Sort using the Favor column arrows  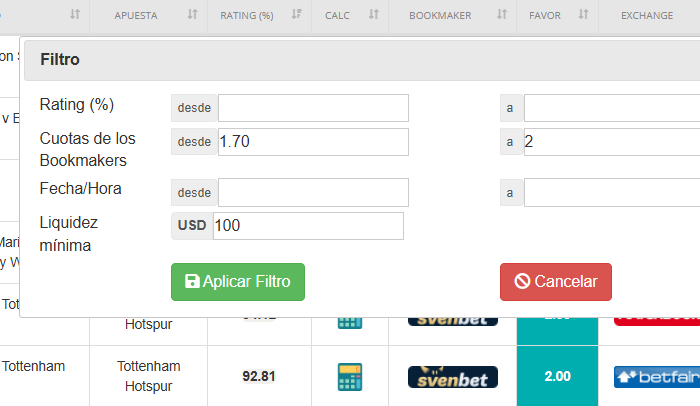tap(578, 15)
